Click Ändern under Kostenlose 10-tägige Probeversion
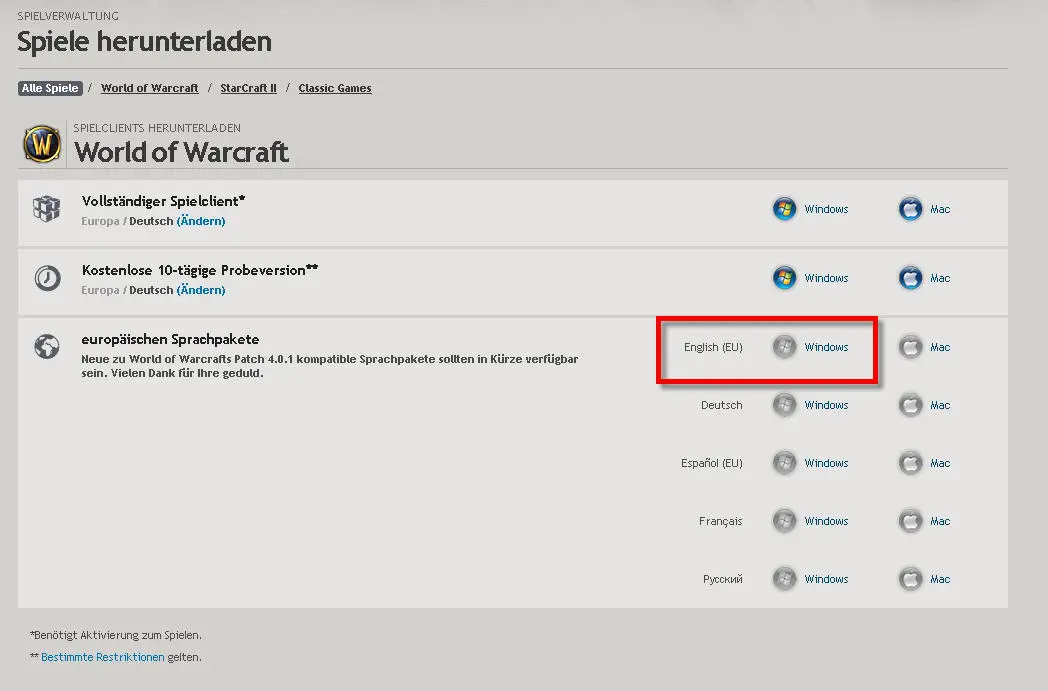 (201, 290)
